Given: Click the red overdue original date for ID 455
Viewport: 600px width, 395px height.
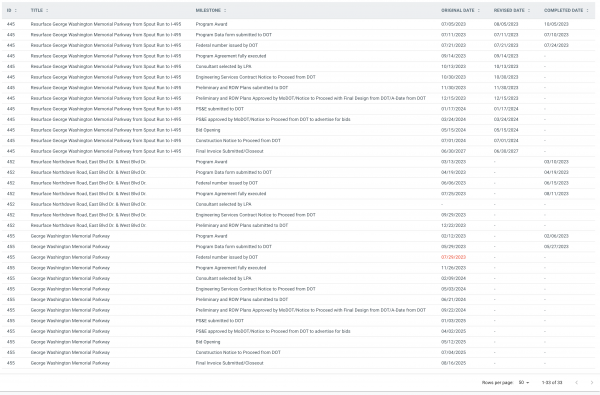Looking at the screenshot, I should click(x=453, y=257).
